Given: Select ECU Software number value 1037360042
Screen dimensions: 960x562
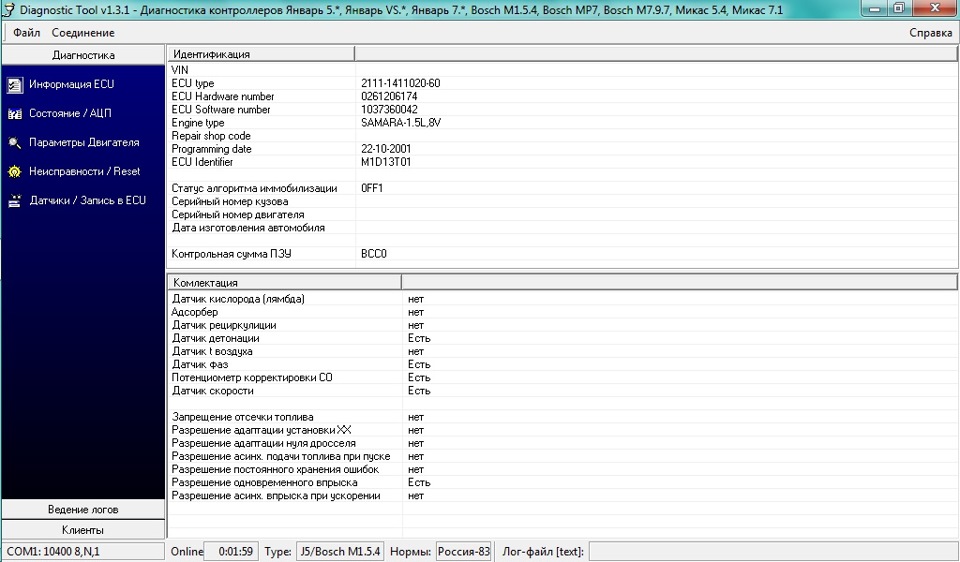Looking at the screenshot, I should click(389, 110).
